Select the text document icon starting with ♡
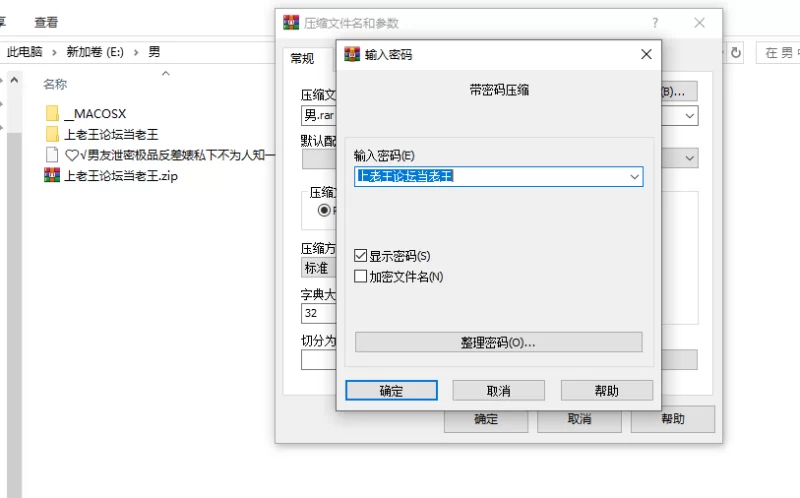Image resolution: width=800 pixels, height=498 pixels. [x=52, y=155]
